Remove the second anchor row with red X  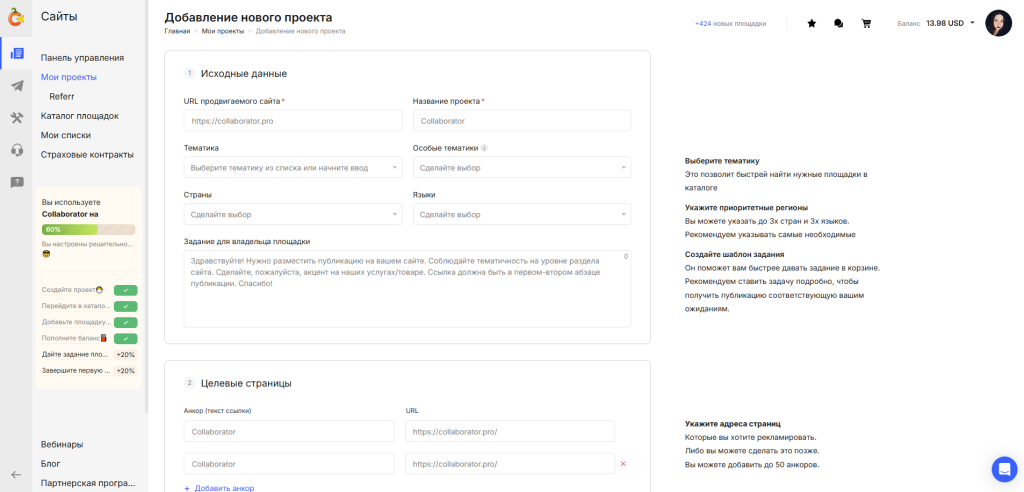coord(623,464)
